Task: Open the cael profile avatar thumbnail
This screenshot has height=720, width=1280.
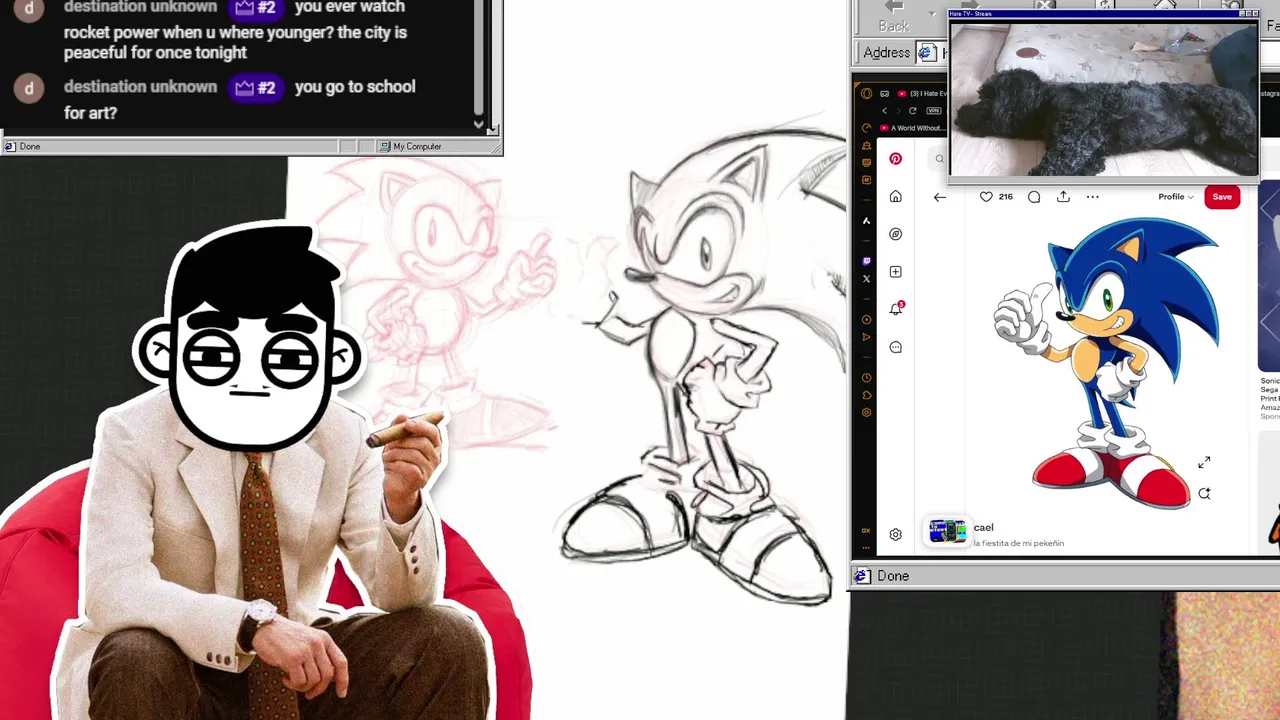Action: pos(947,531)
